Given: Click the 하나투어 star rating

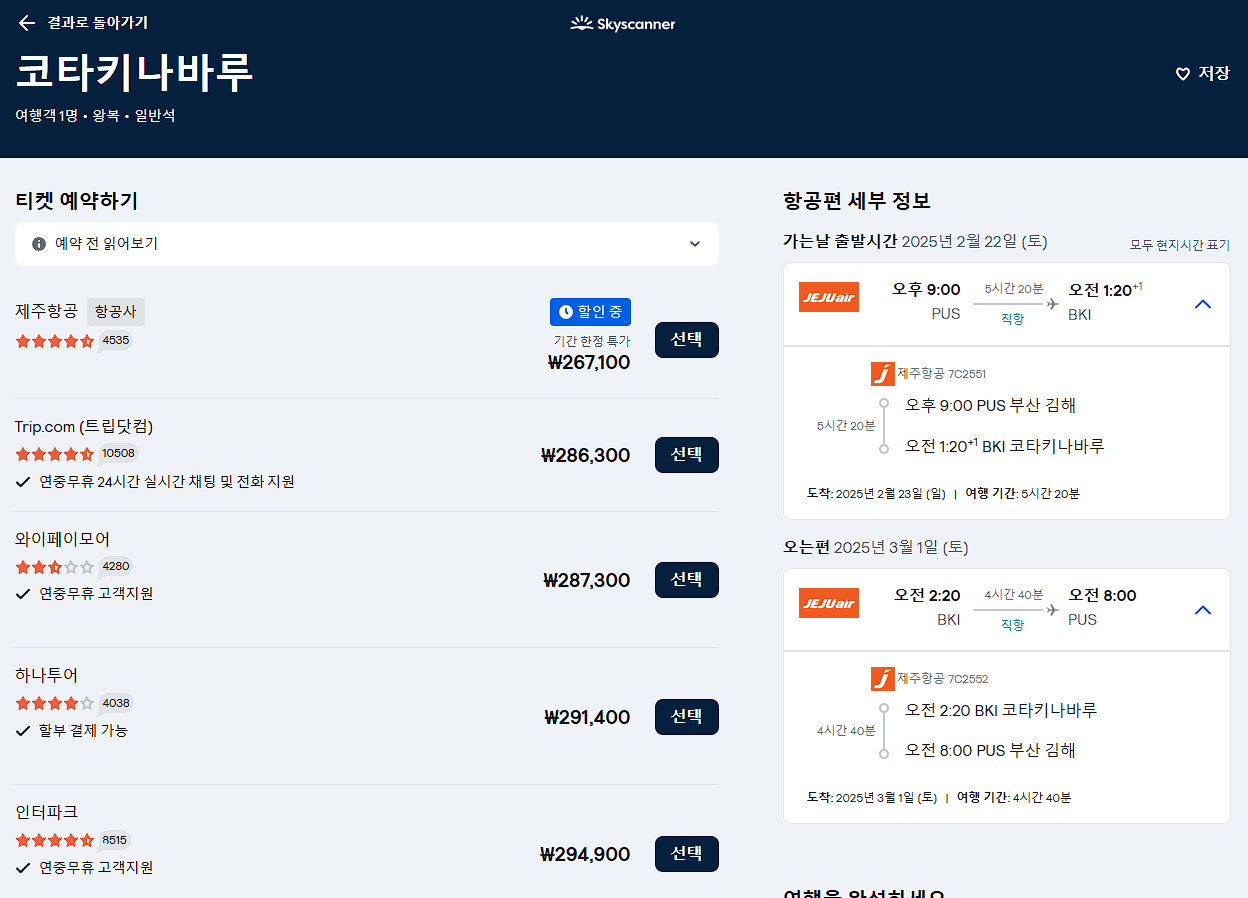Looking at the screenshot, I should 55,703.
